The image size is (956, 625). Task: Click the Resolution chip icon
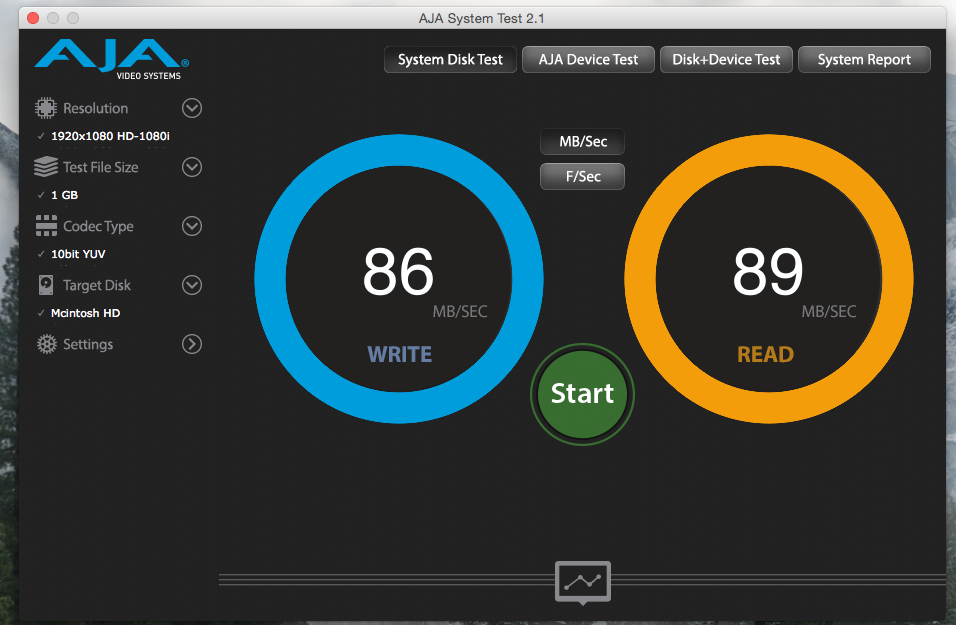pyautogui.click(x=46, y=108)
